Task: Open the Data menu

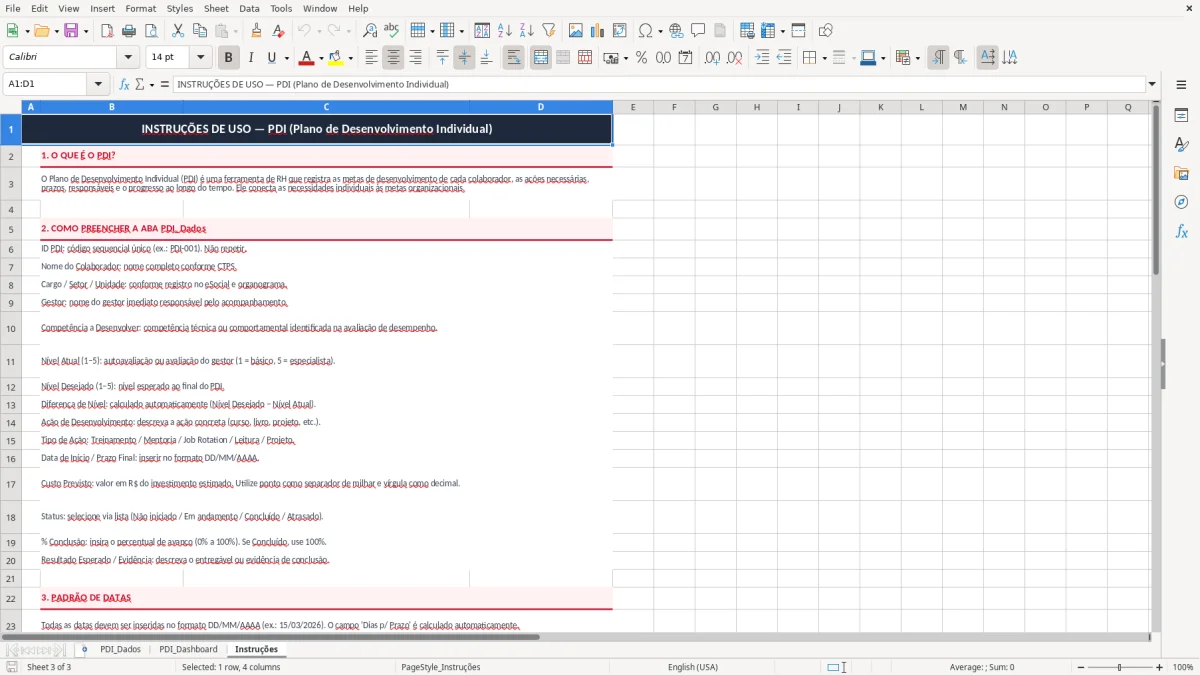Action: (249, 8)
